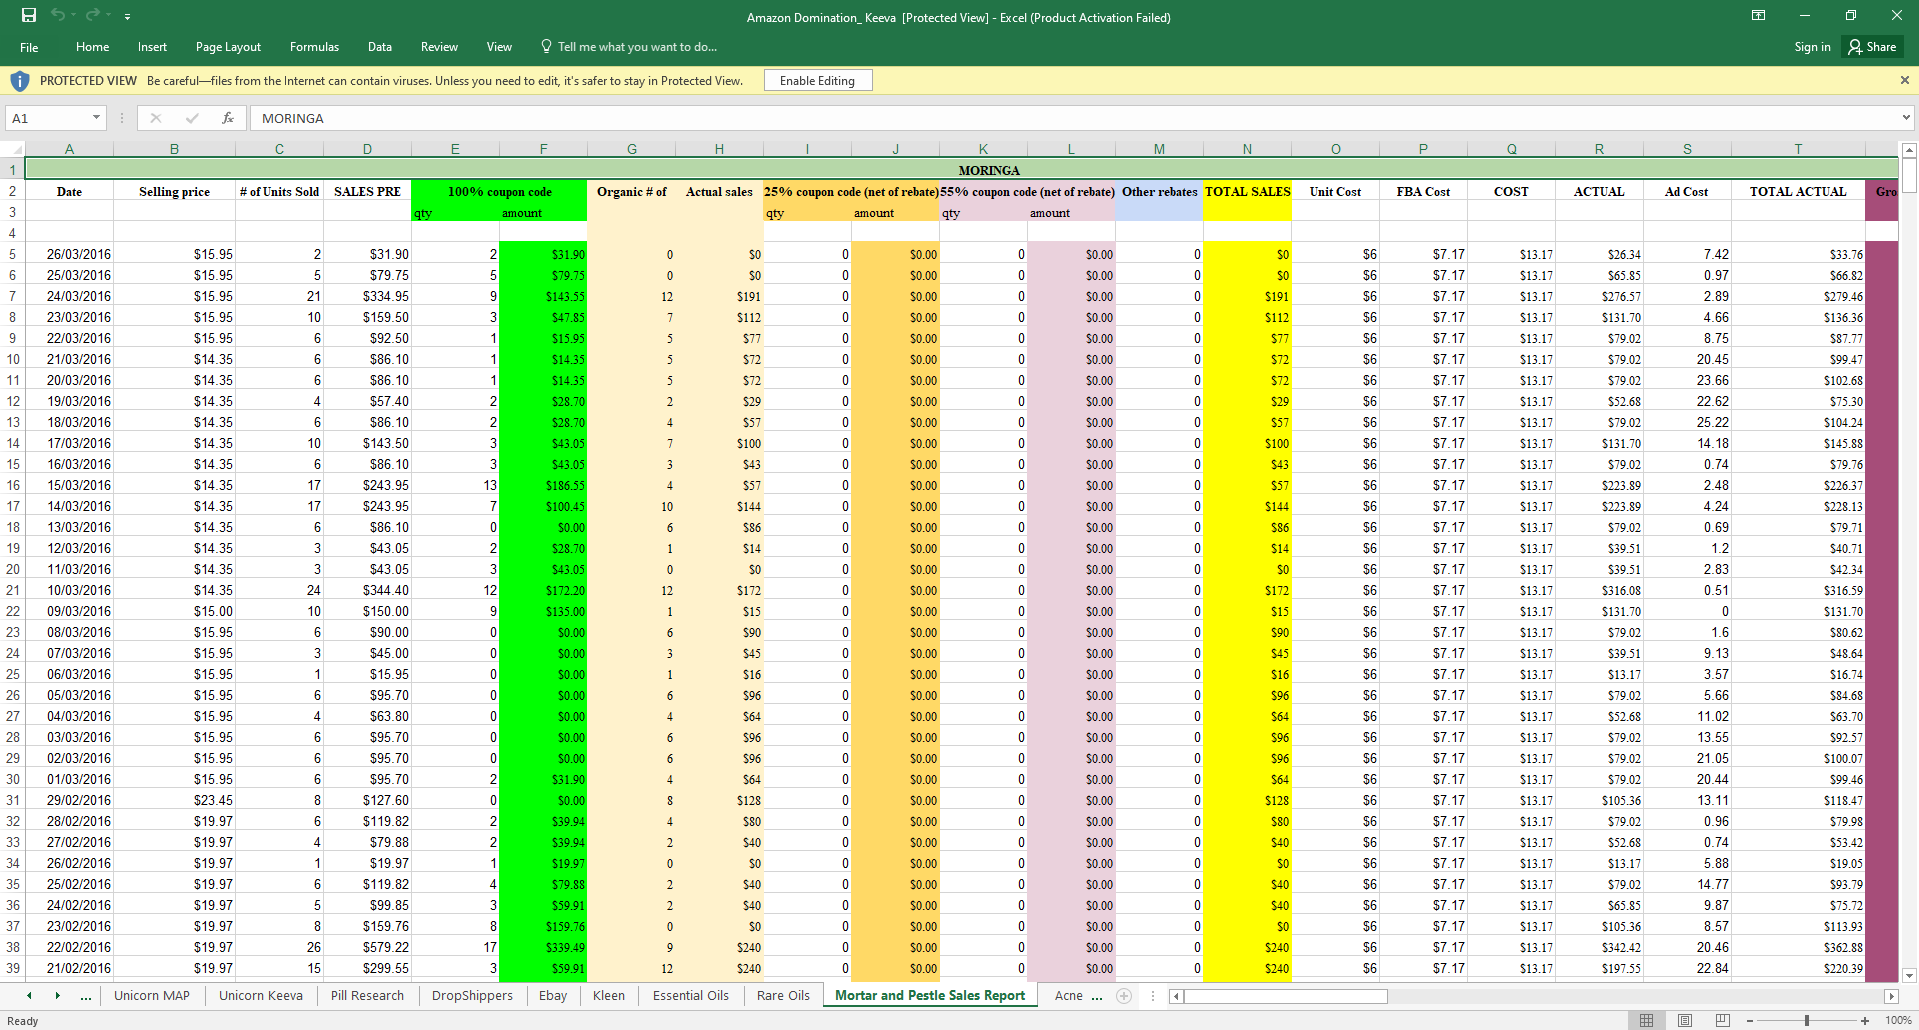1919x1030 pixels.
Task: Click Sign in link
Action: pos(1812,47)
